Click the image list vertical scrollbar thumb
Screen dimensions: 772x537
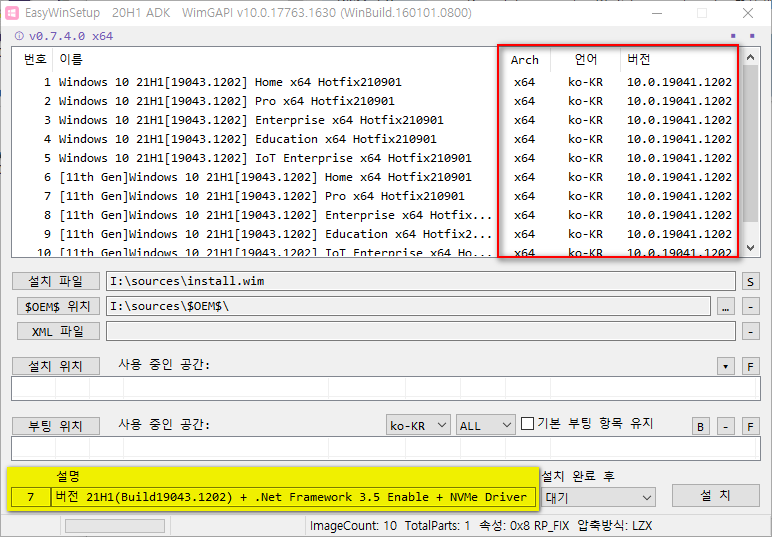pos(750,143)
